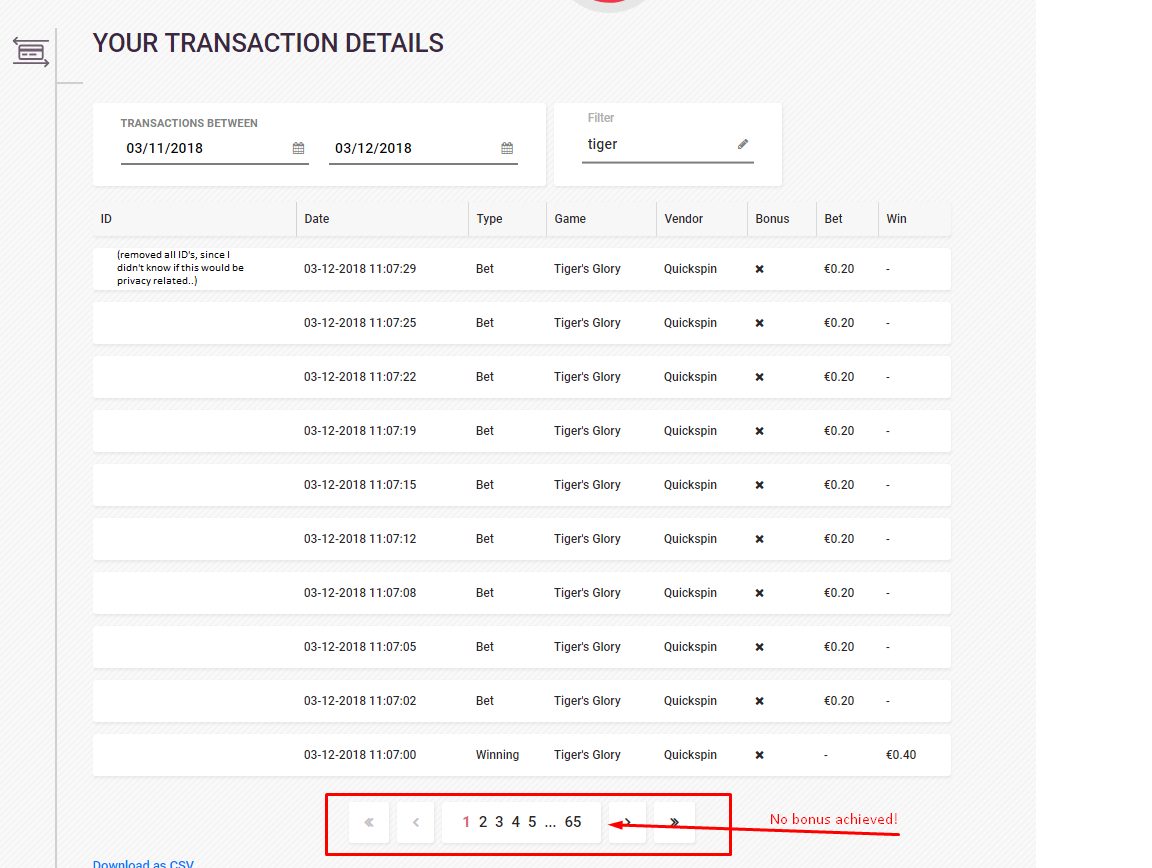
Task: Open the end date calendar picker icon
Action: [x=507, y=148]
